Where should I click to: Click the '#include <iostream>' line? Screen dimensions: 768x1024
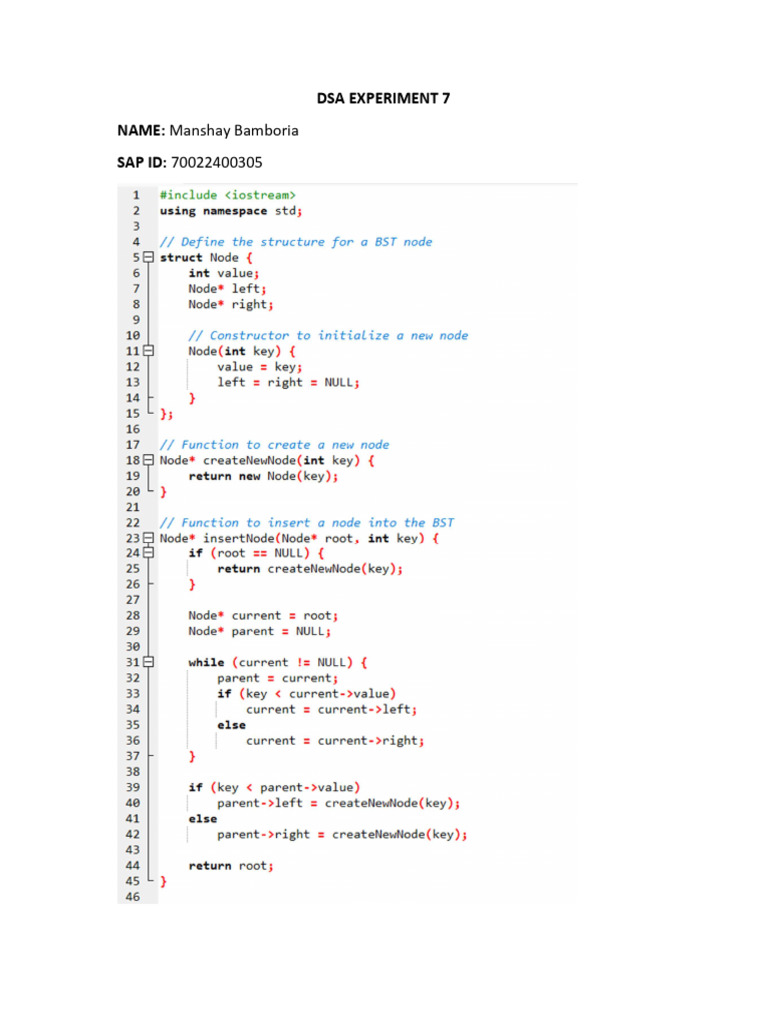tap(228, 195)
